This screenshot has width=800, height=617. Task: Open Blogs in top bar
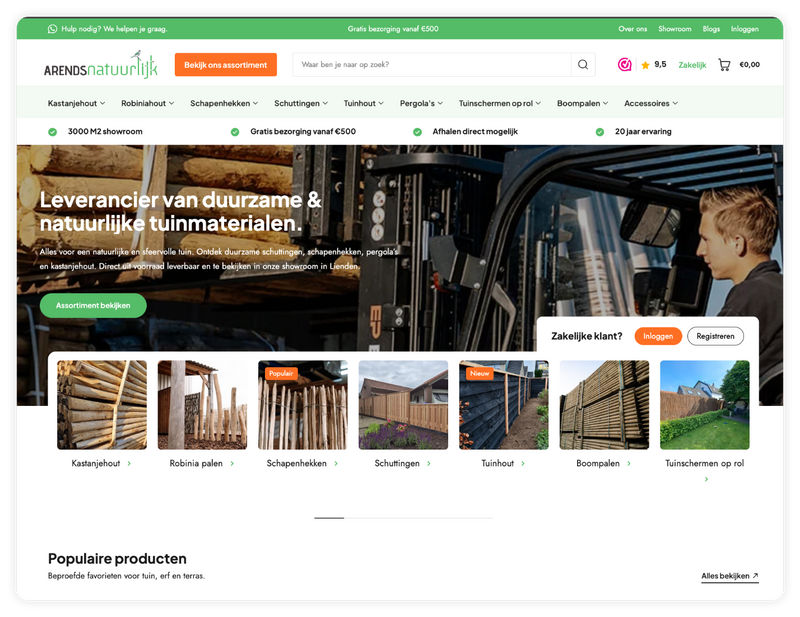point(711,29)
